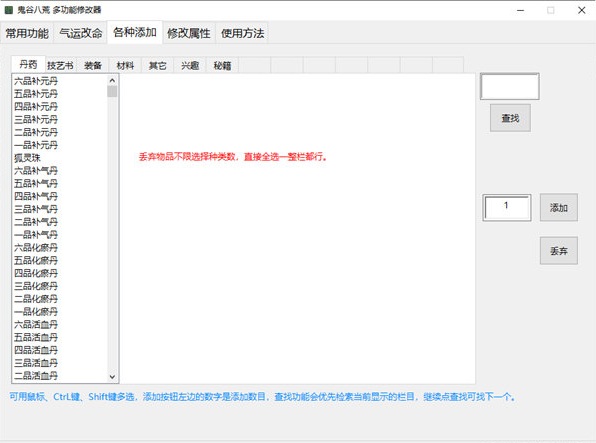Click the item list scrollbar thumb
This screenshot has width=596, height=443.
point(112,92)
